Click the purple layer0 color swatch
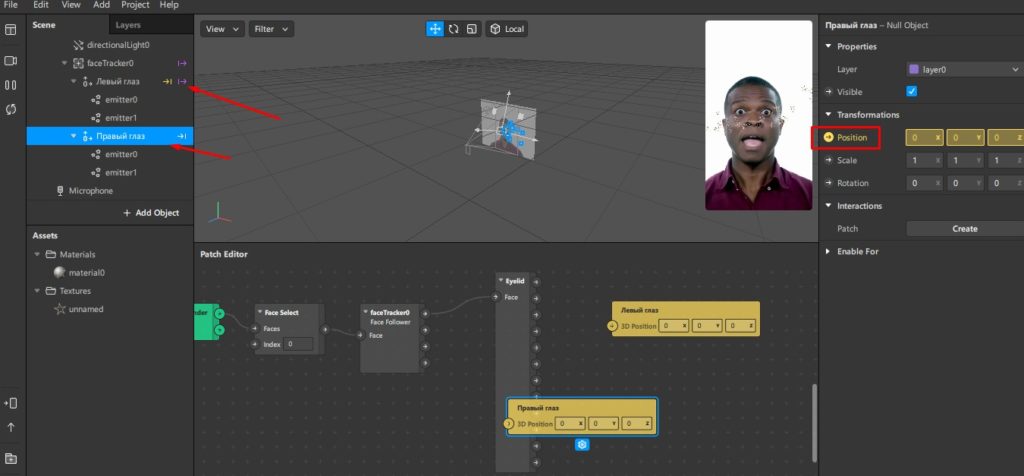 coord(913,70)
